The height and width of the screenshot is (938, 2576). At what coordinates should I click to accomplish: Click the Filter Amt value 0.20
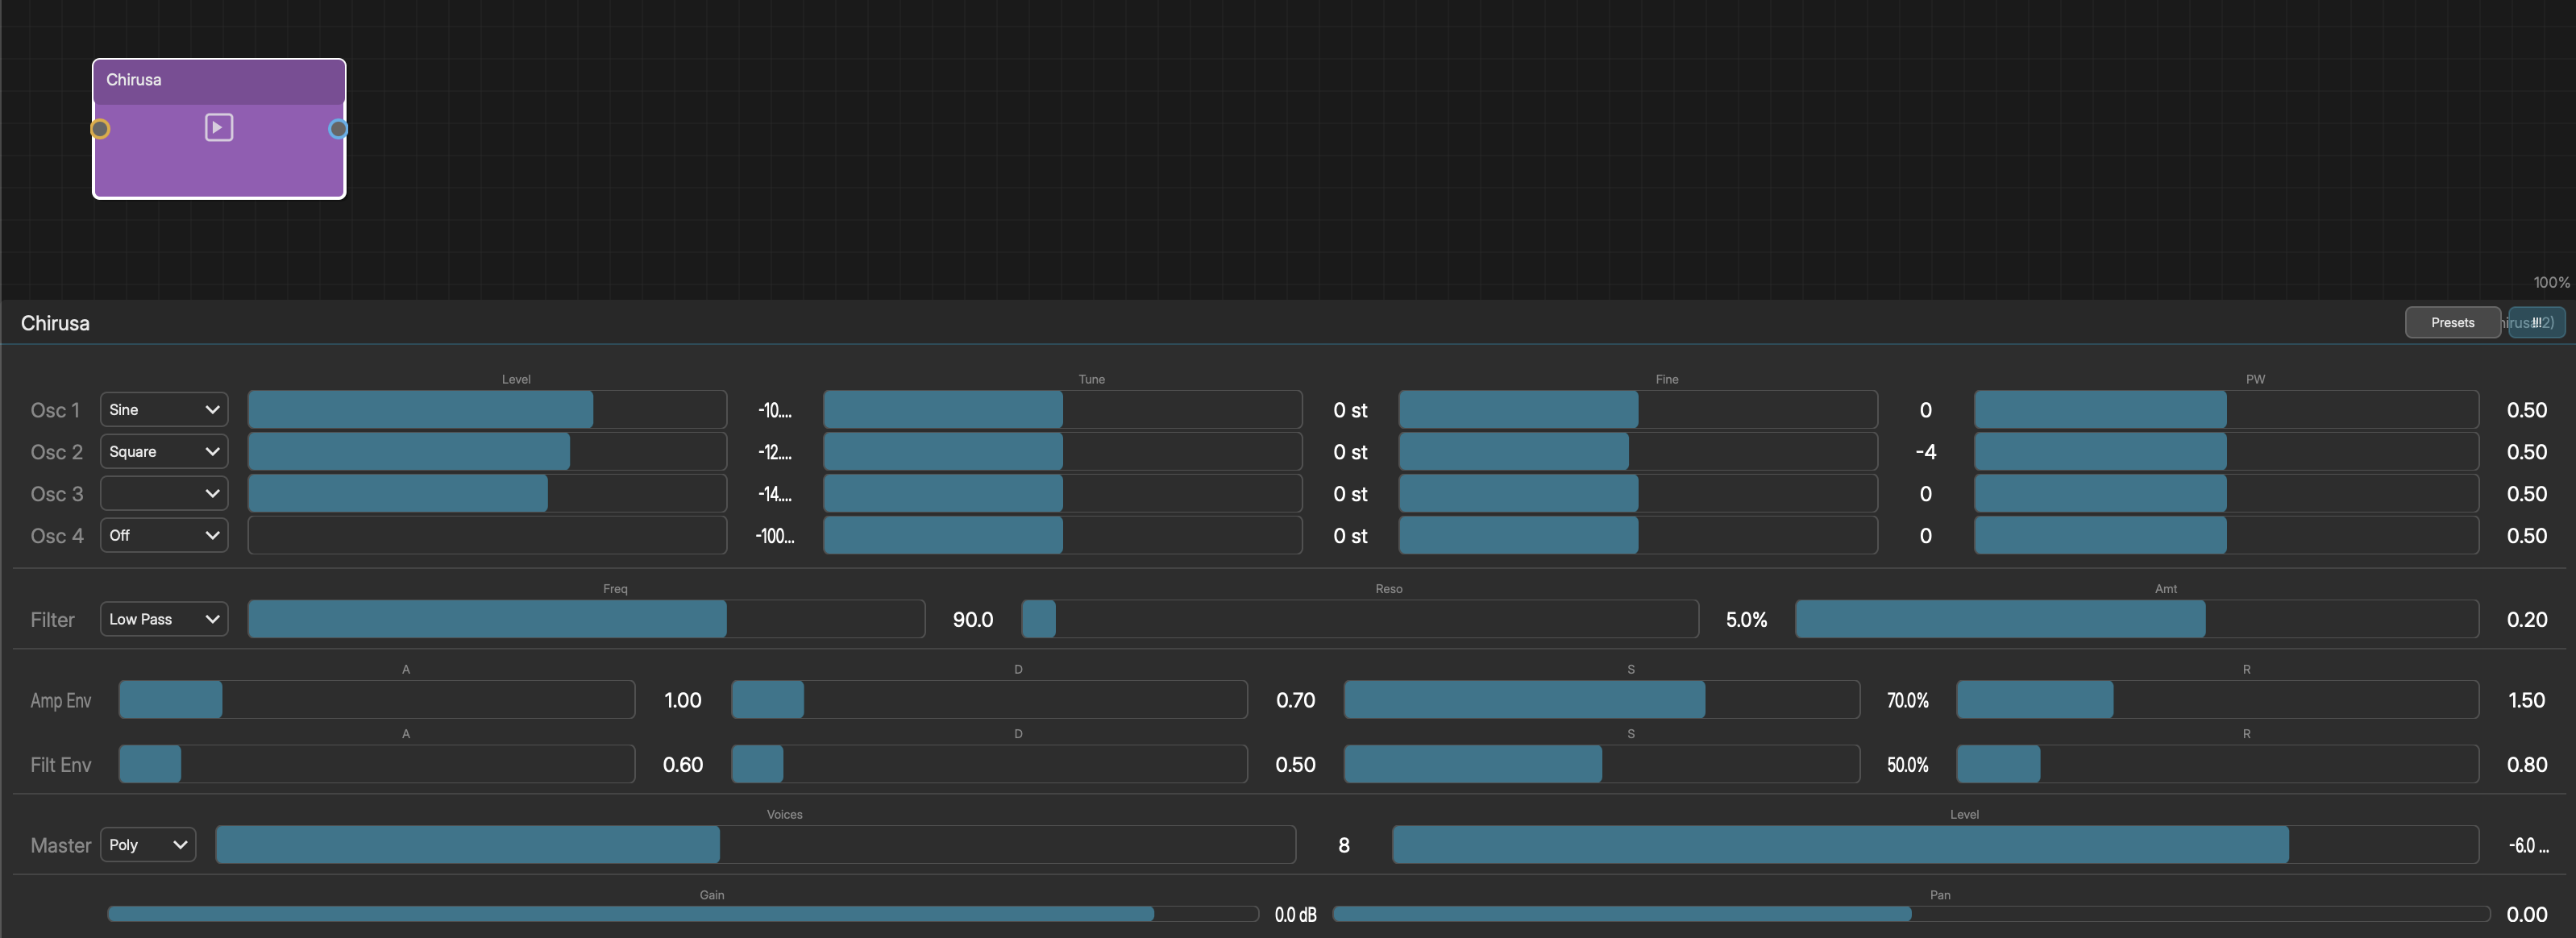(x=2526, y=619)
